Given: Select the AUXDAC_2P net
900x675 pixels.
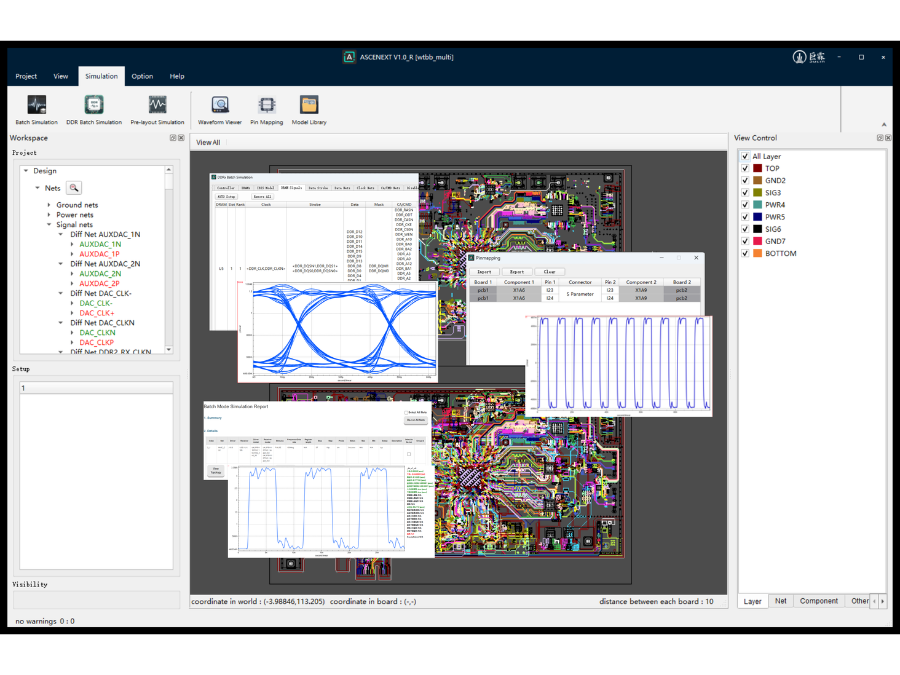Looking at the screenshot, I should [100, 283].
